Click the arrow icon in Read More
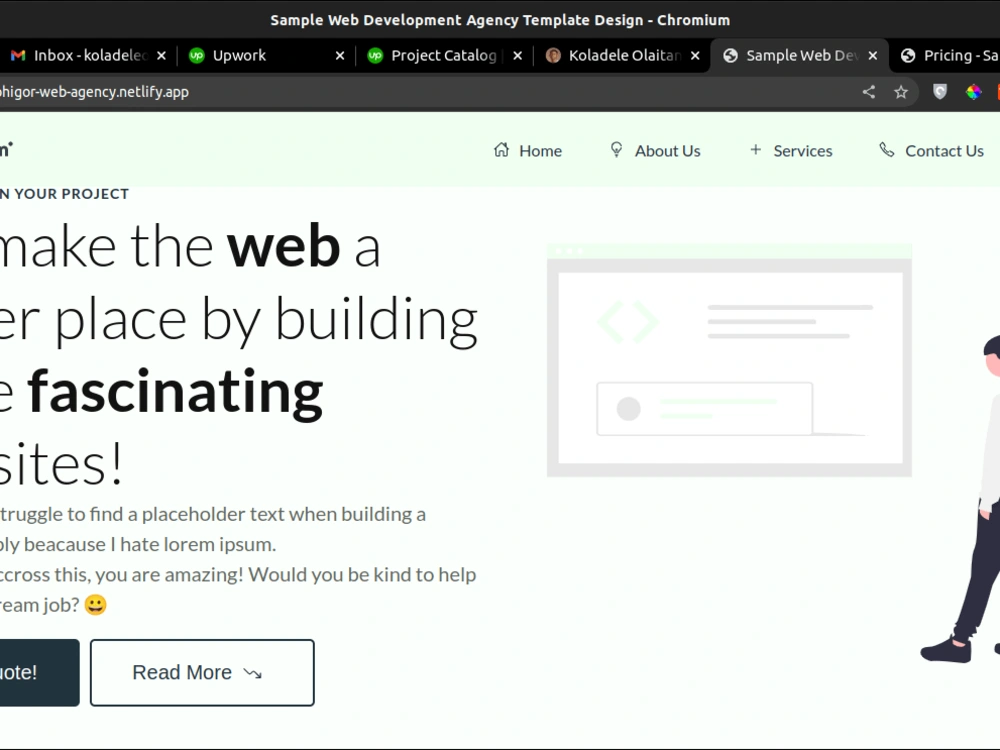The width and height of the screenshot is (1000, 750). click(x=253, y=673)
